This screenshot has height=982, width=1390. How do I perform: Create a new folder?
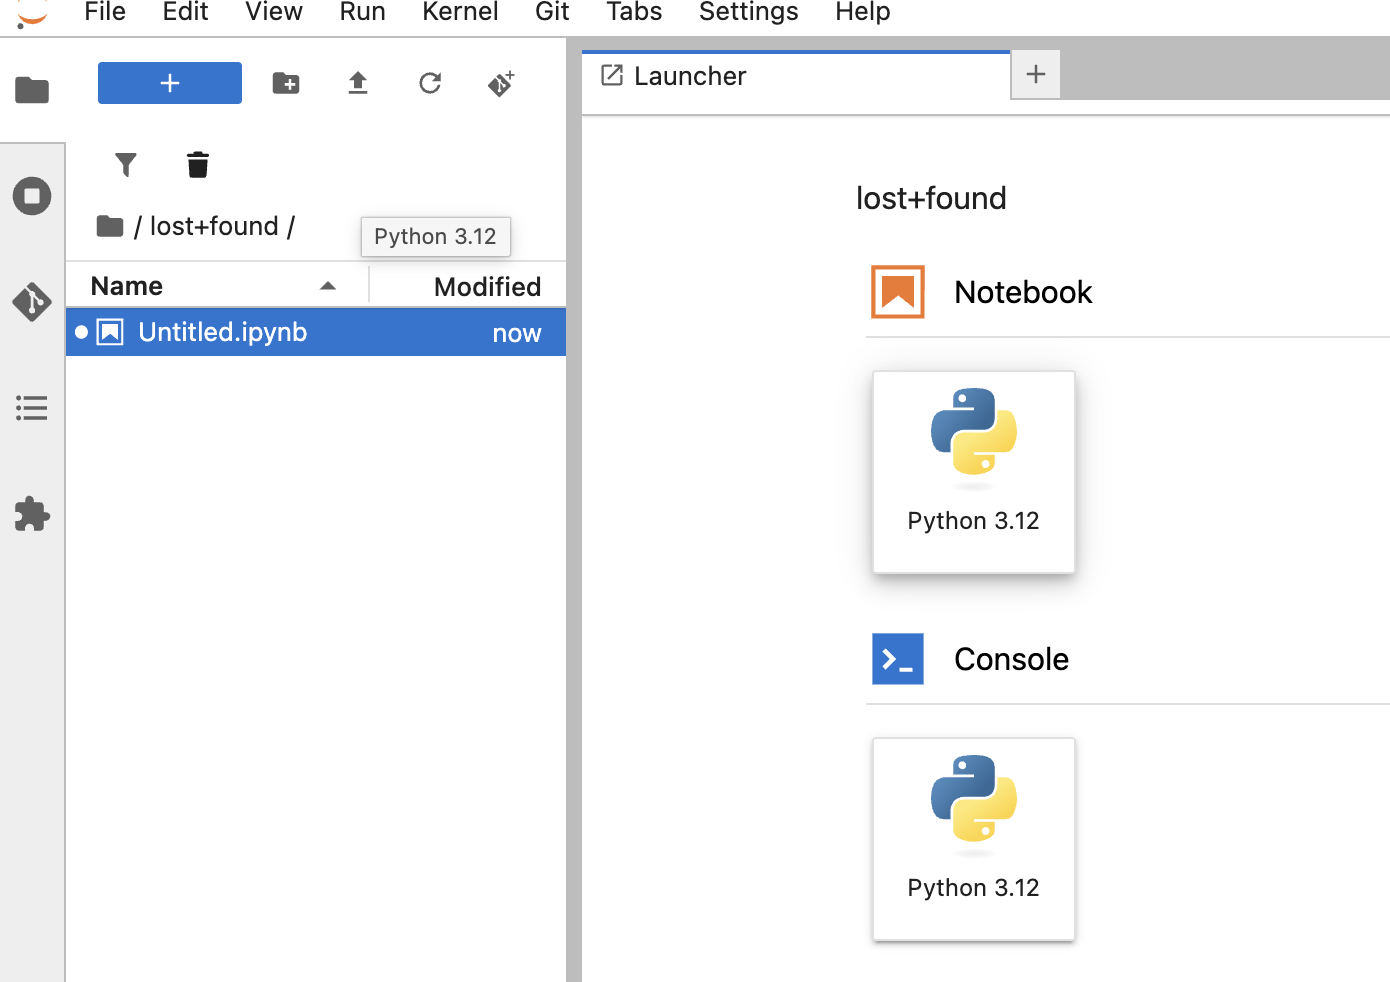coord(286,83)
